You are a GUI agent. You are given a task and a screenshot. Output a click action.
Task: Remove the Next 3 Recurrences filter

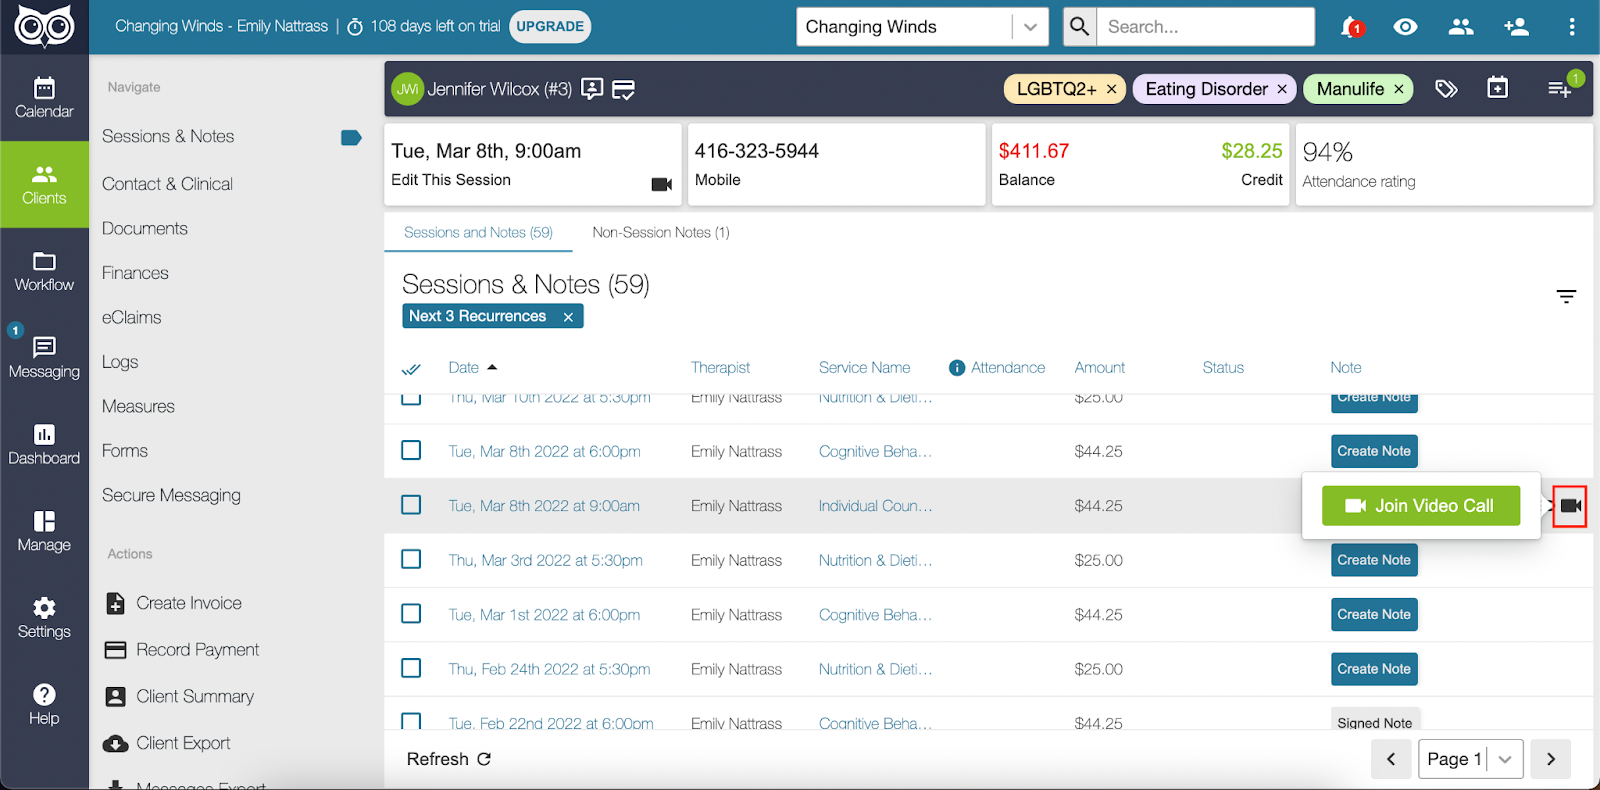pos(568,317)
